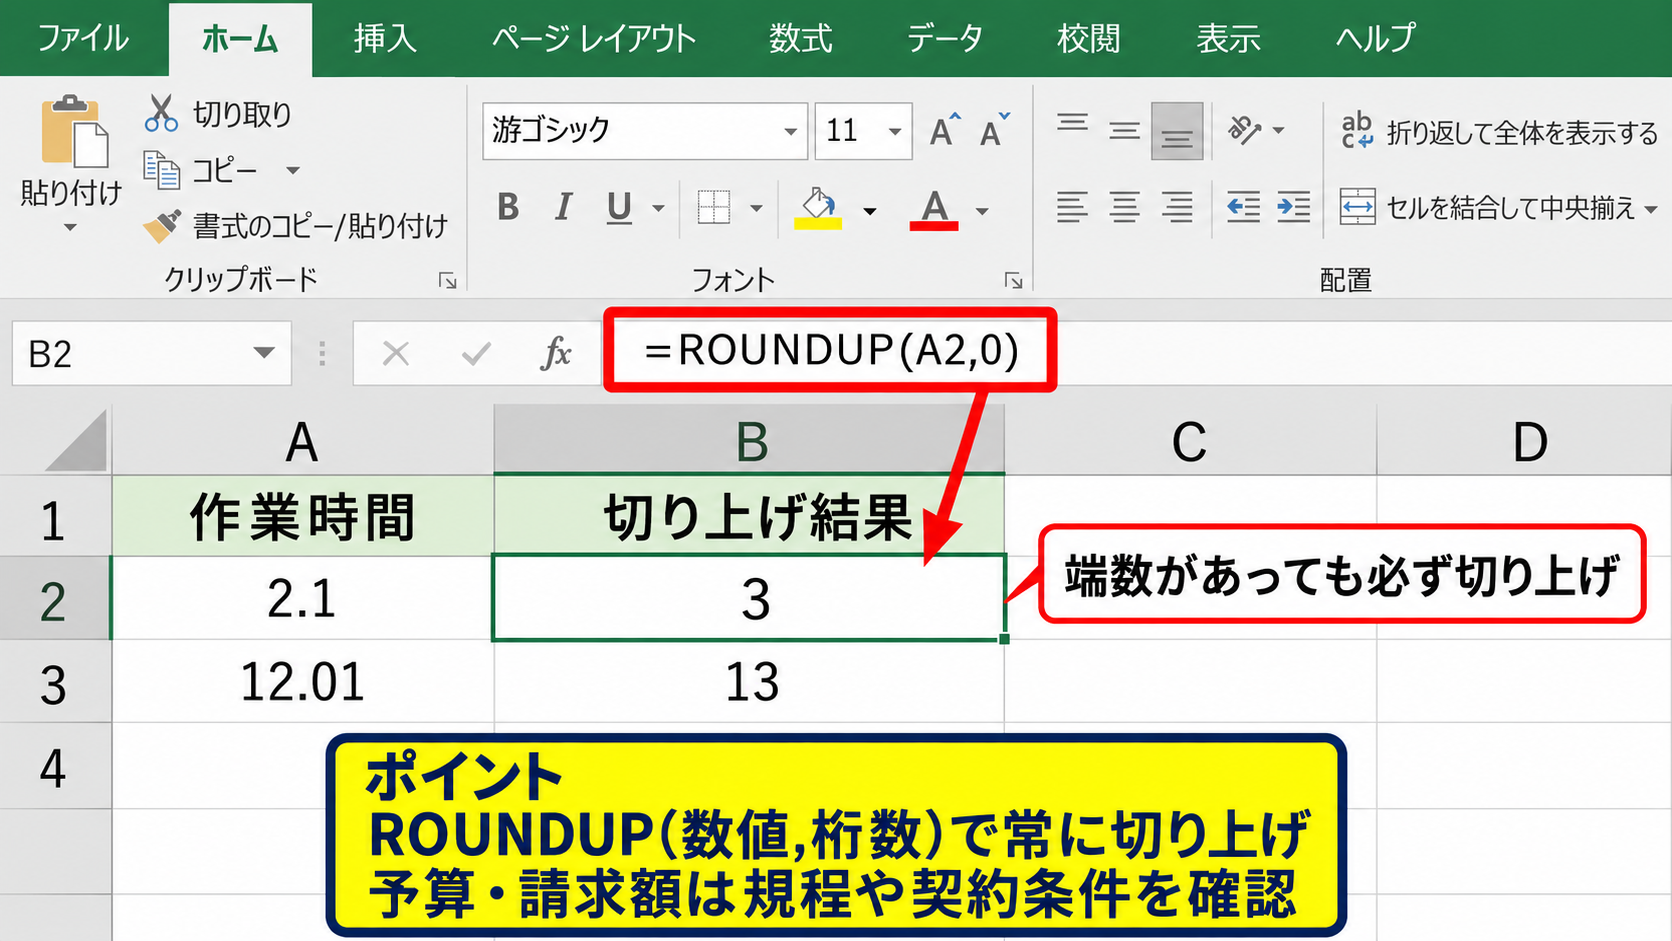Image resolution: width=1672 pixels, height=941 pixels.
Task: Open the フォント dialog launcher
Action: 1013,281
